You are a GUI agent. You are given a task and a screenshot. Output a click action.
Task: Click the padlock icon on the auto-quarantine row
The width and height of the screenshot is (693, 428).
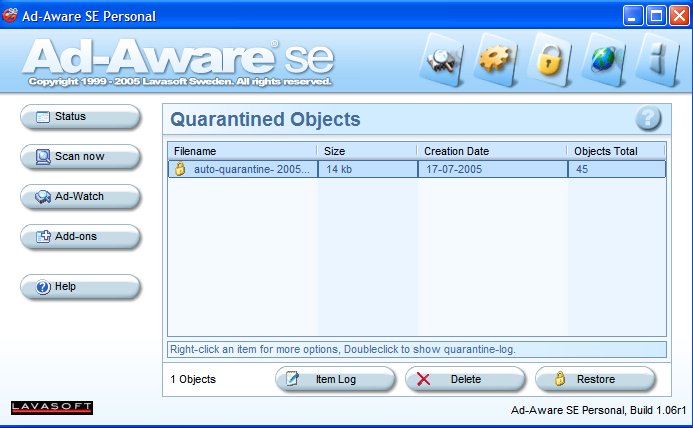pyautogui.click(x=180, y=169)
